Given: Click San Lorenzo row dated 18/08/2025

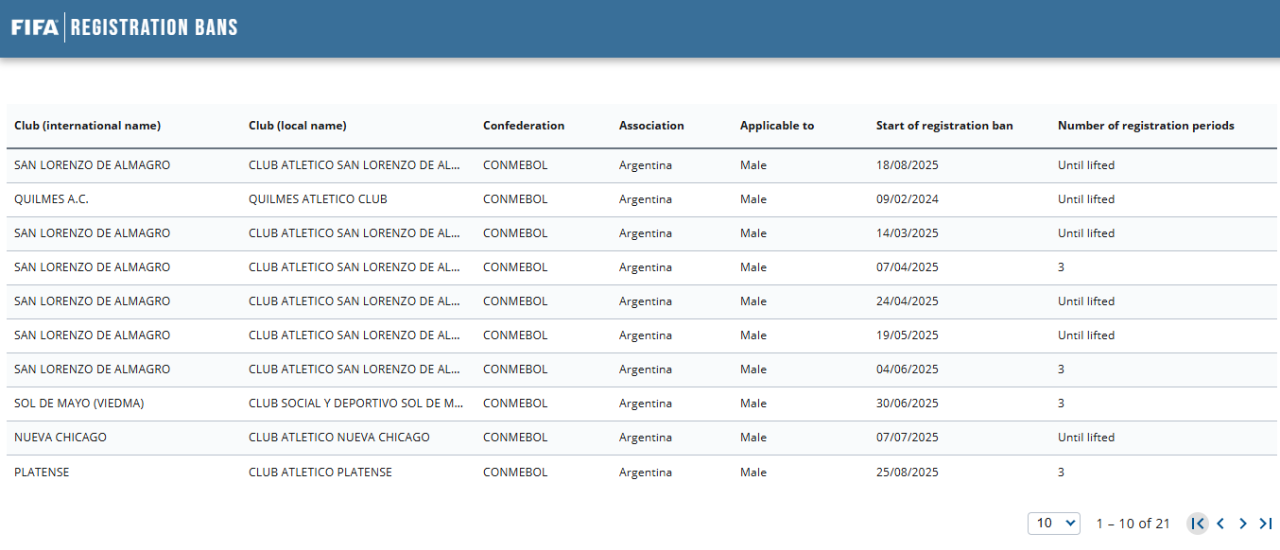Looking at the screenshot, I should coord(92,165).
